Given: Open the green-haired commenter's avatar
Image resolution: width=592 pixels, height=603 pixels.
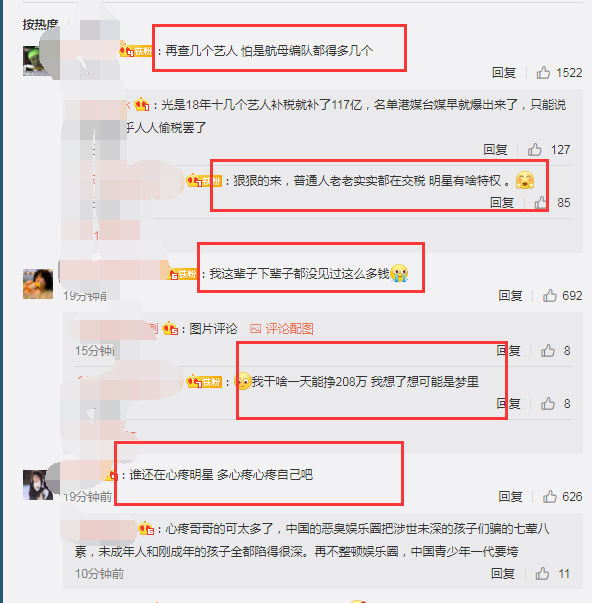Looking at the screenshot, I should click(x=37, y=61).
